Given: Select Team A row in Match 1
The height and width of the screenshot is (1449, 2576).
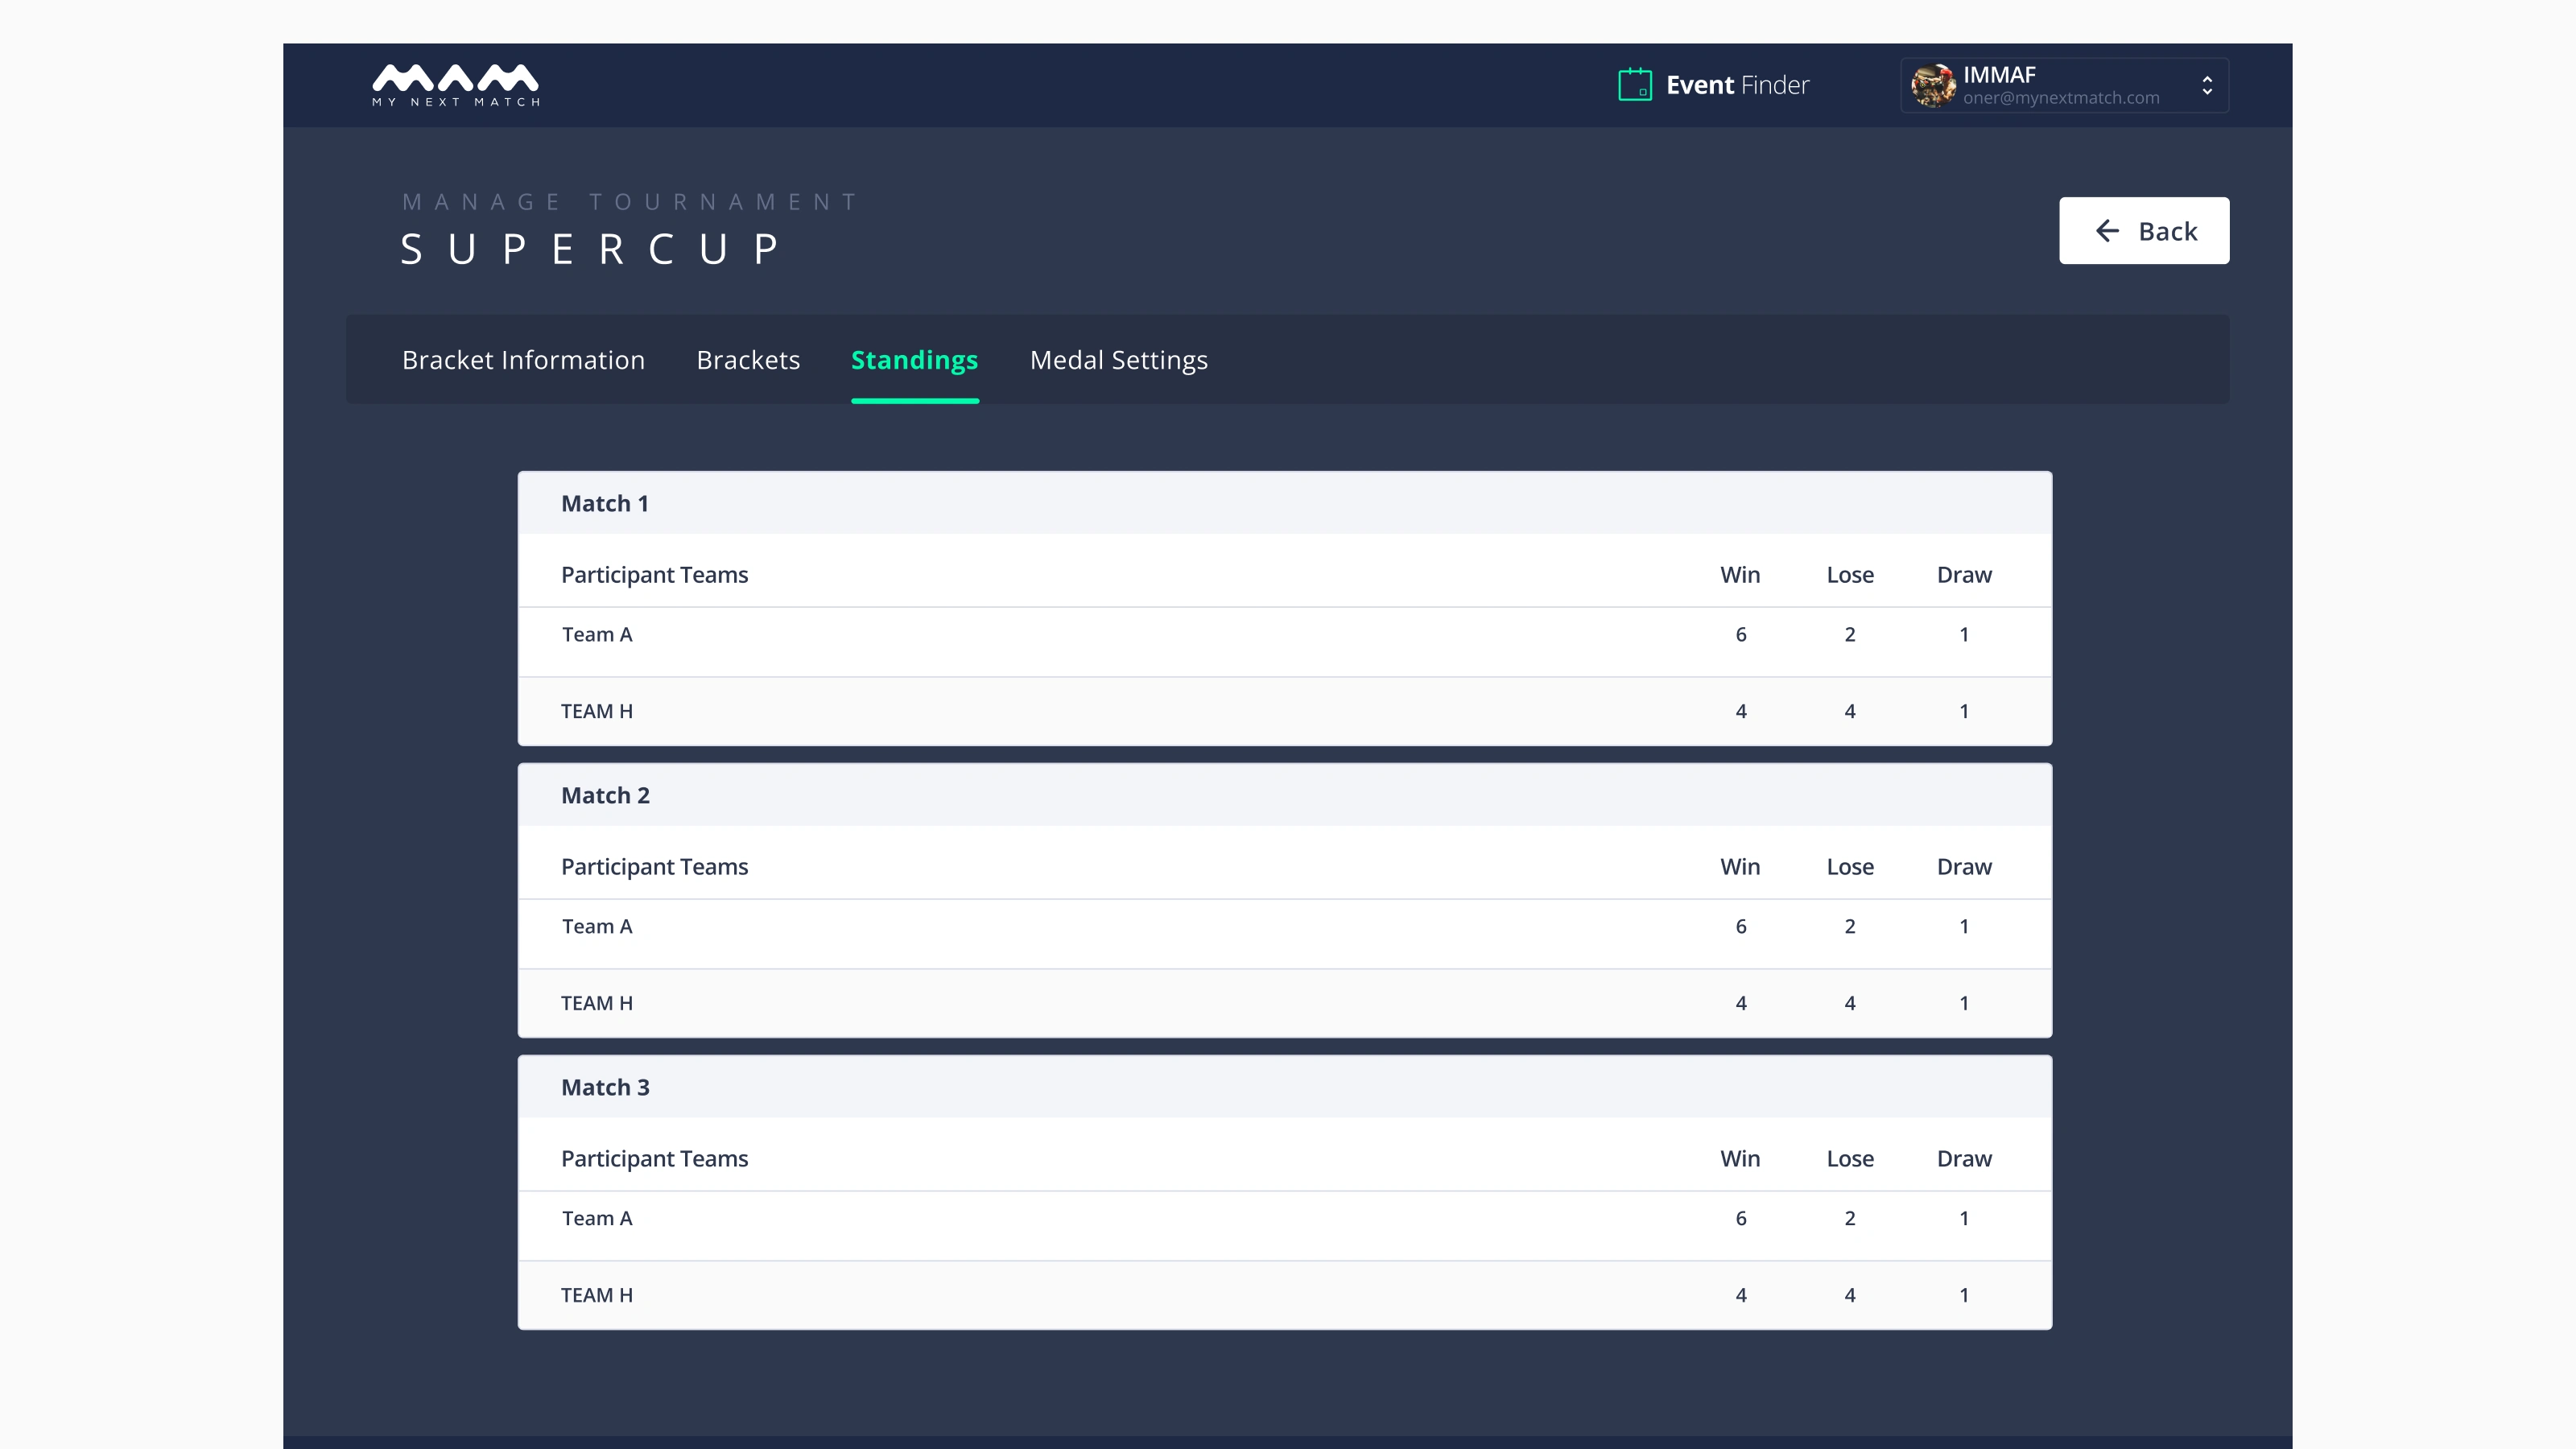Looking at the screenshot, I should coord(1285,642).
